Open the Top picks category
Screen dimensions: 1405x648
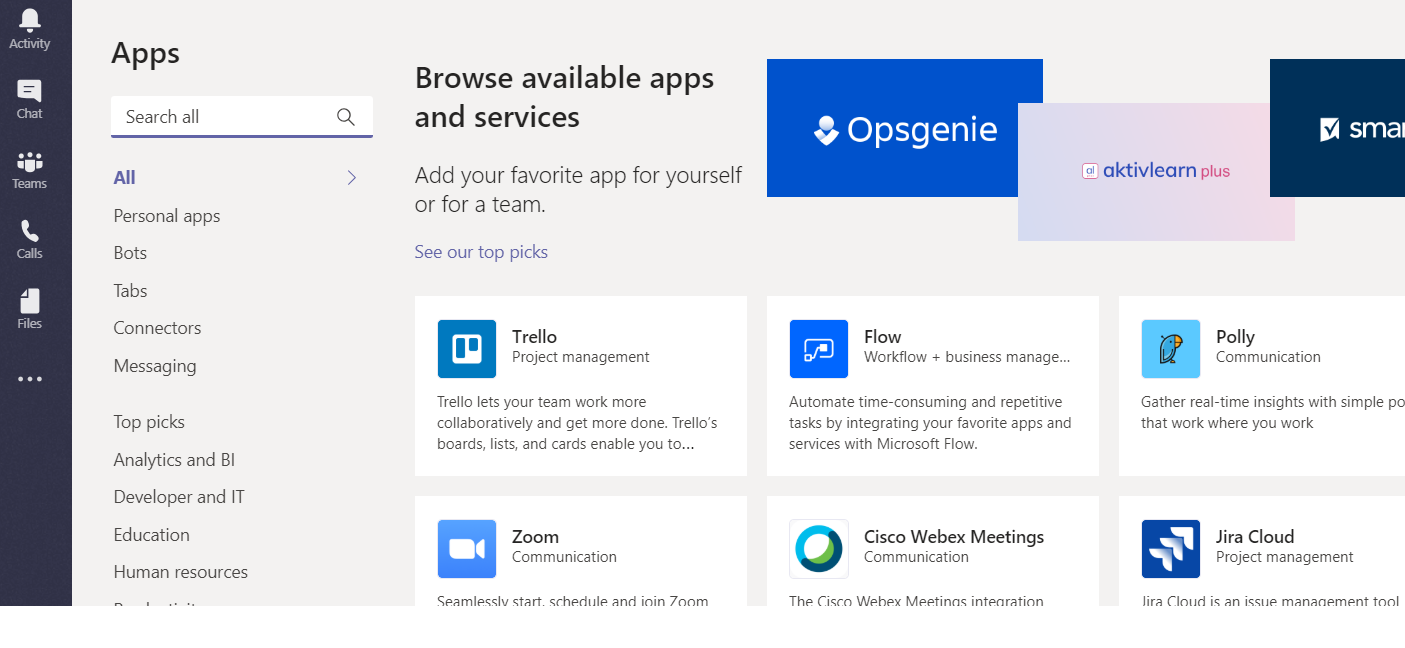click(x=149, y=422)
